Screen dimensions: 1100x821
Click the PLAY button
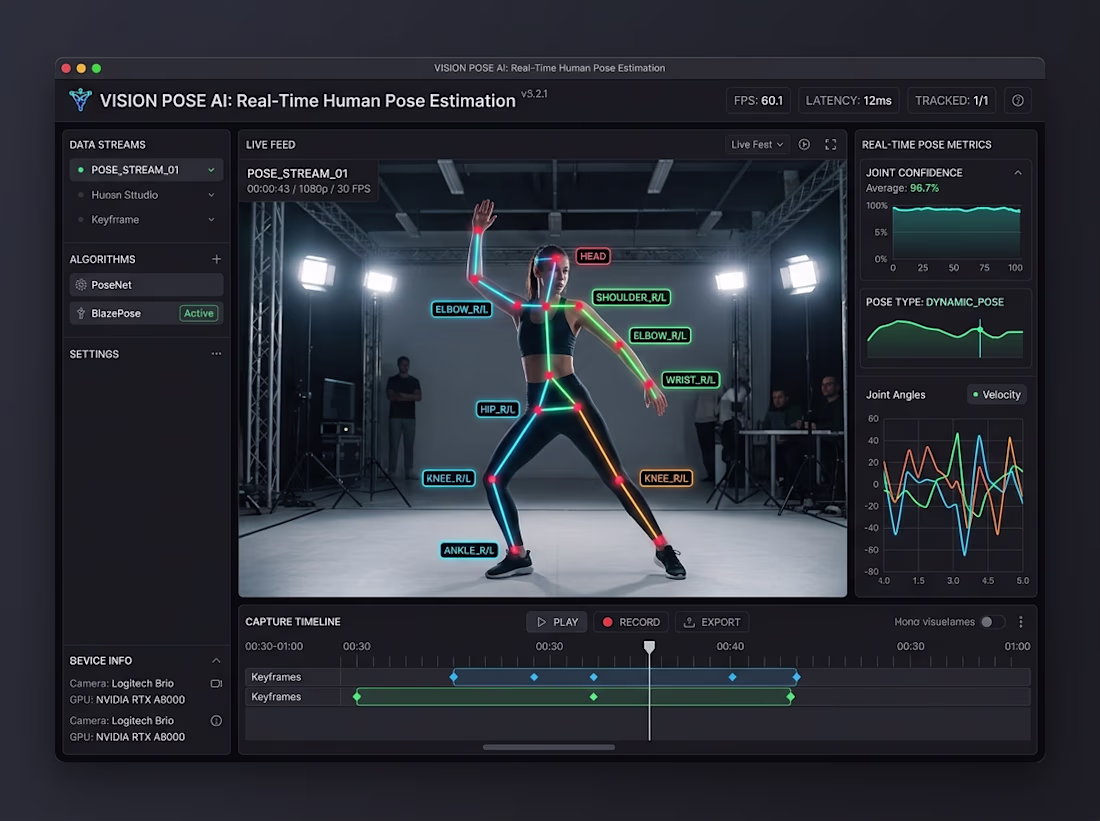click(x=557, y=622)
